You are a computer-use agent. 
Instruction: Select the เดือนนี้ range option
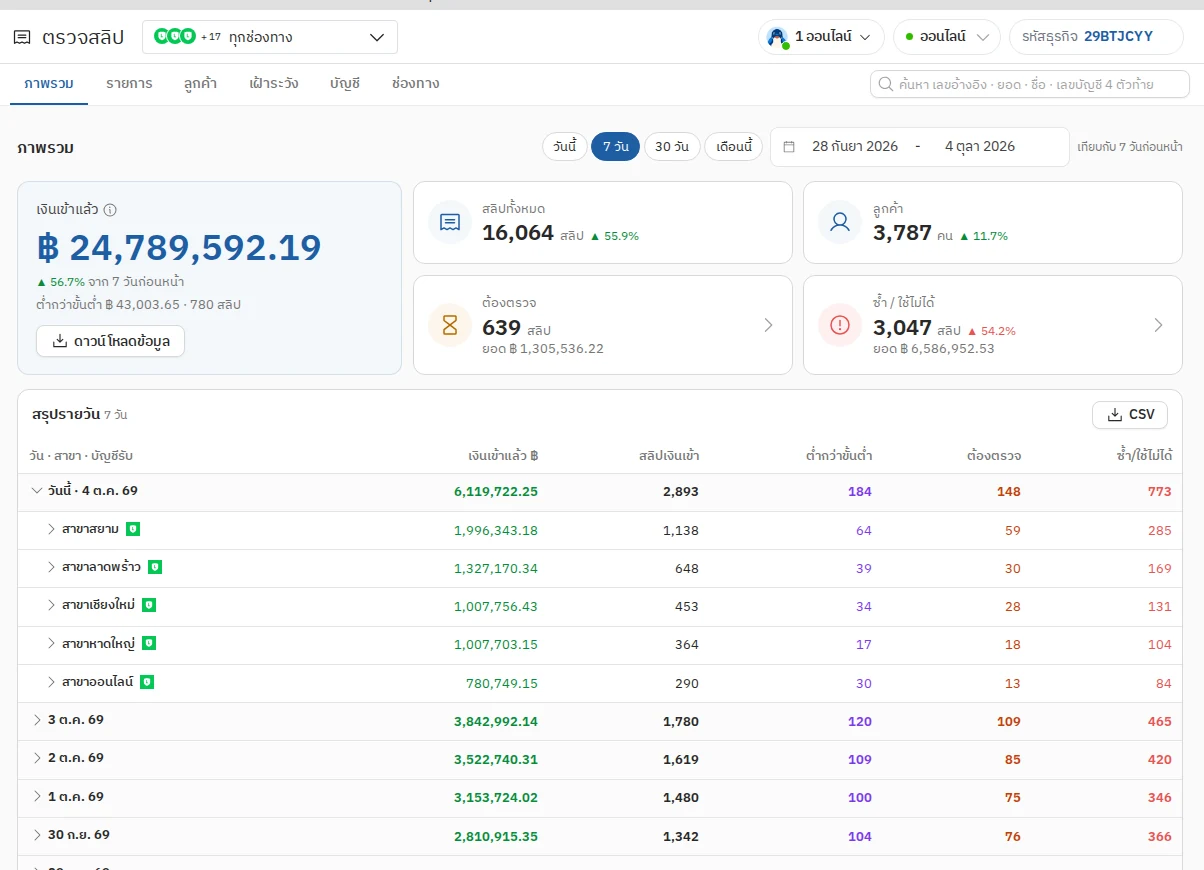pyautogui.click(x=734, y=147)
